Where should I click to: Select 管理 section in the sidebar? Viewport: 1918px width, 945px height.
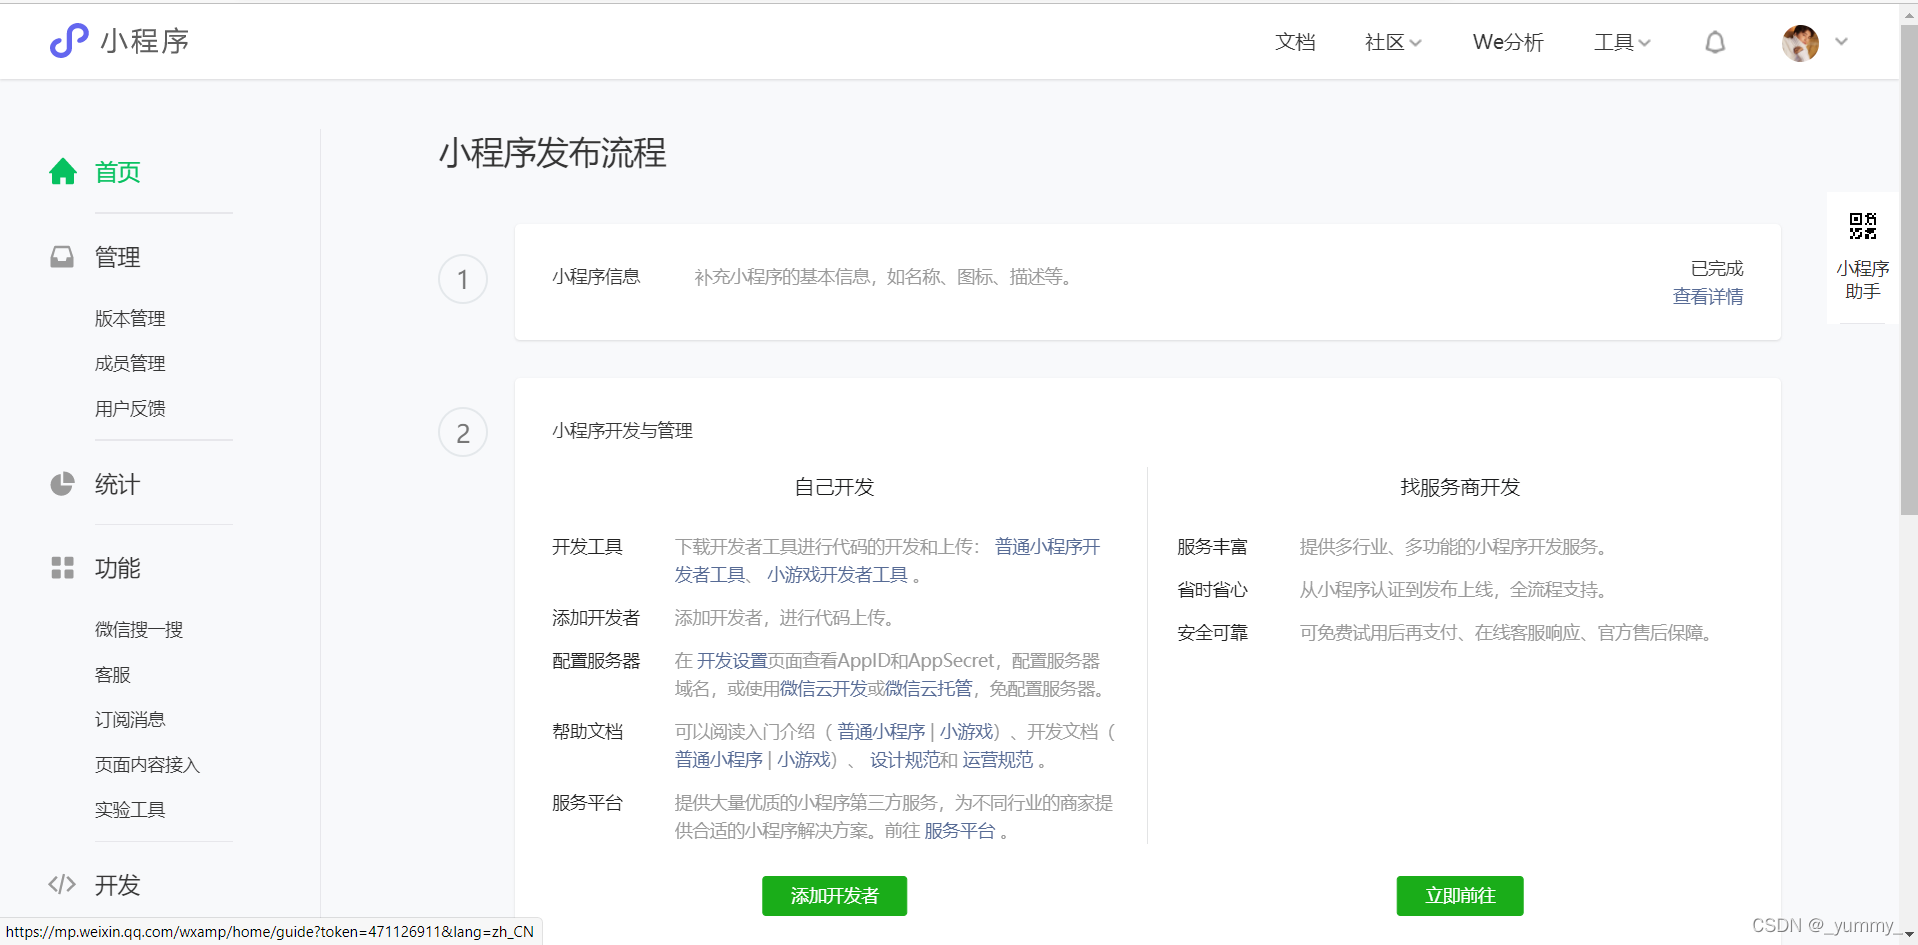[x=118, y=257]
